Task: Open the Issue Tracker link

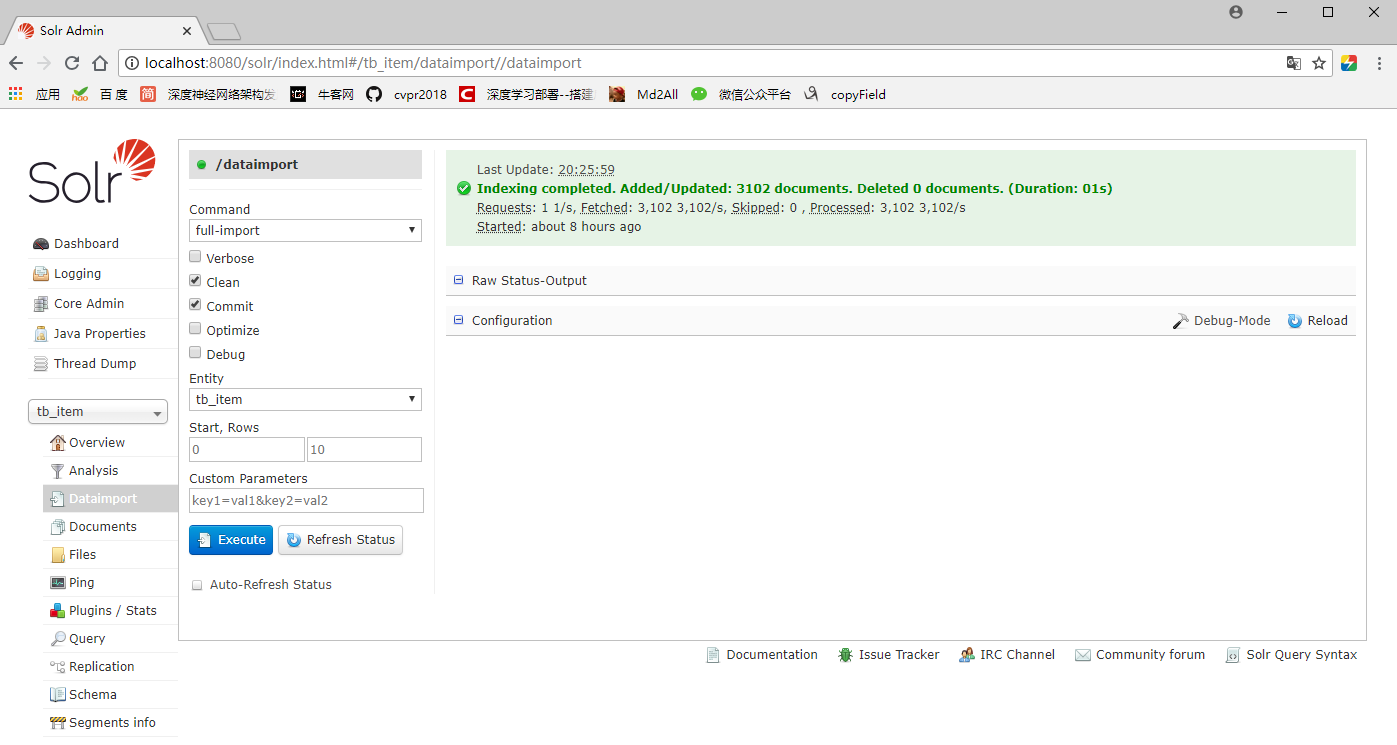Action: [889, 655]
